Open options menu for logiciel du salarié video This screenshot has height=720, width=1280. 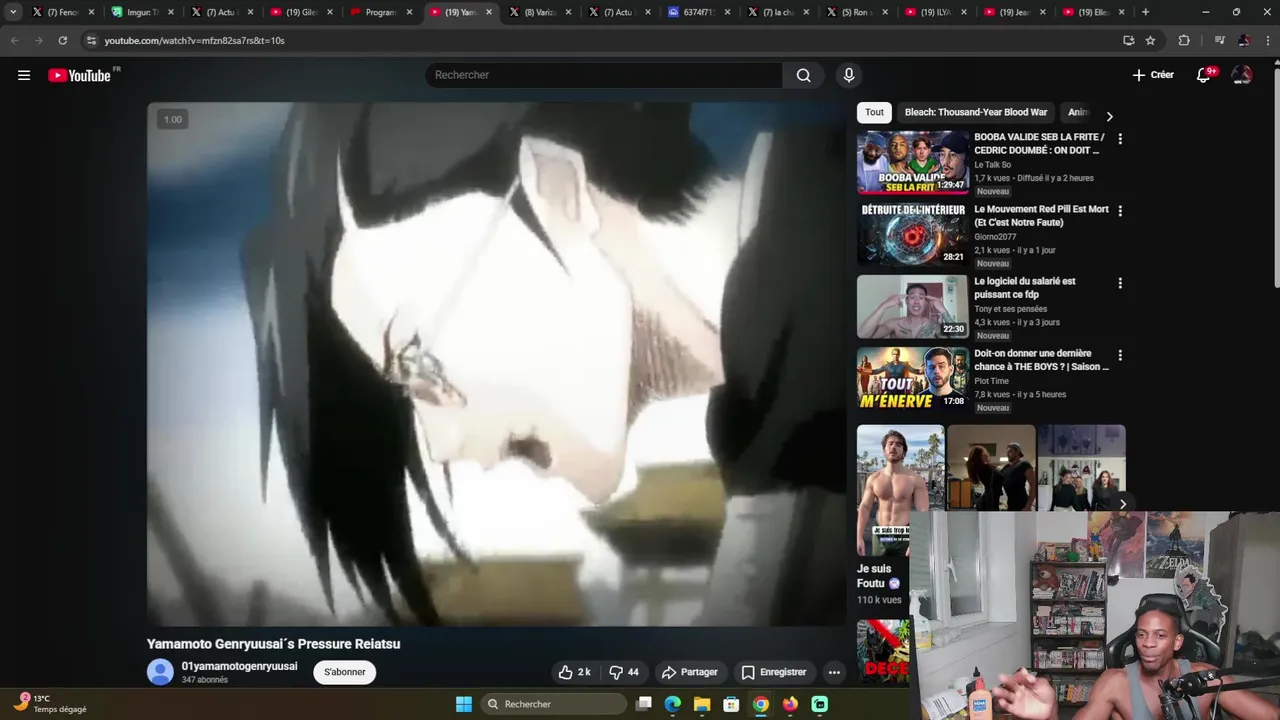(1120, 283)
